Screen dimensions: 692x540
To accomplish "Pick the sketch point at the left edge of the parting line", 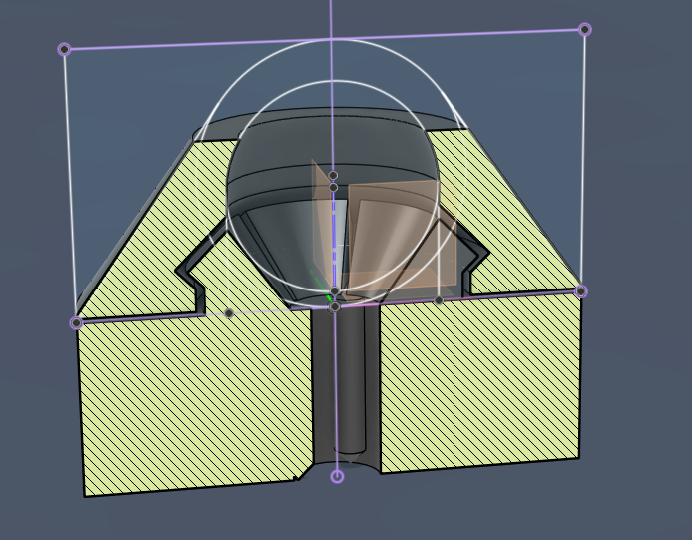I will pos(76,323).
